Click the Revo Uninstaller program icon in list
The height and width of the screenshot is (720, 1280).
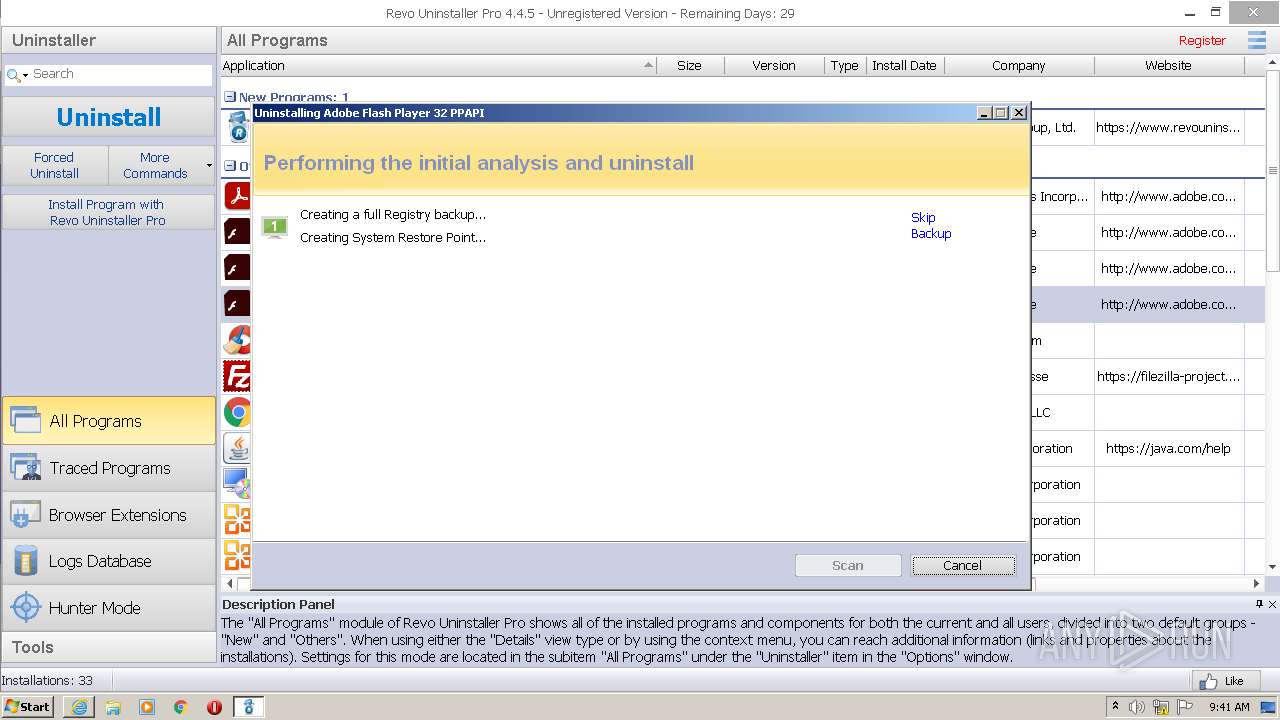tap(238, 128)
